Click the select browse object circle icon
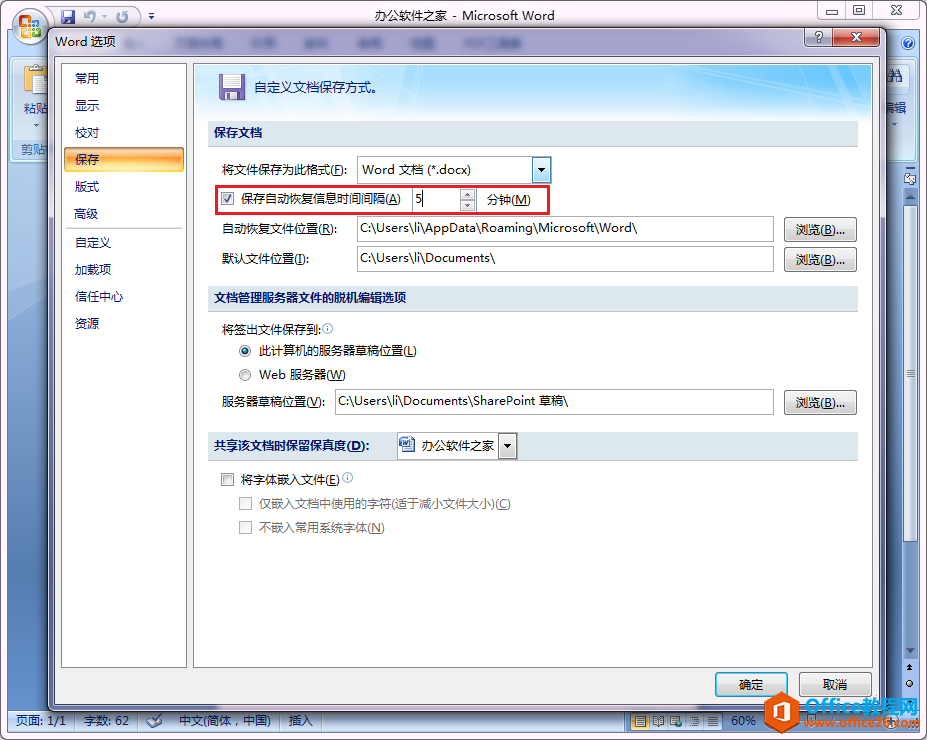 (x=910, y=683)
